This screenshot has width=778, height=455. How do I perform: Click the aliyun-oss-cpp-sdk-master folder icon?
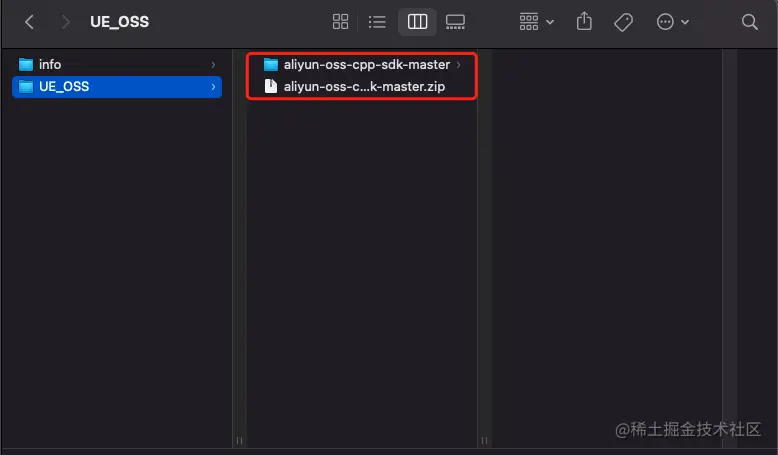271,65
